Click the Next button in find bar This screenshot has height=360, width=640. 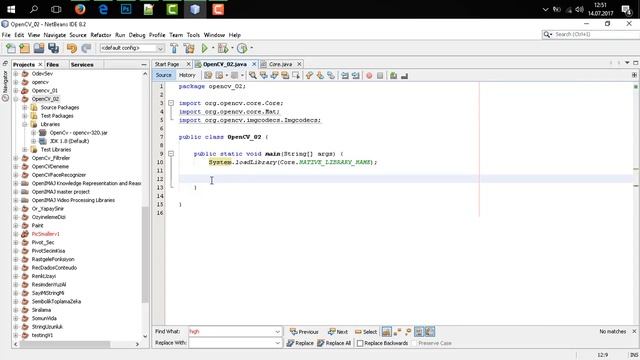(338, 332)
